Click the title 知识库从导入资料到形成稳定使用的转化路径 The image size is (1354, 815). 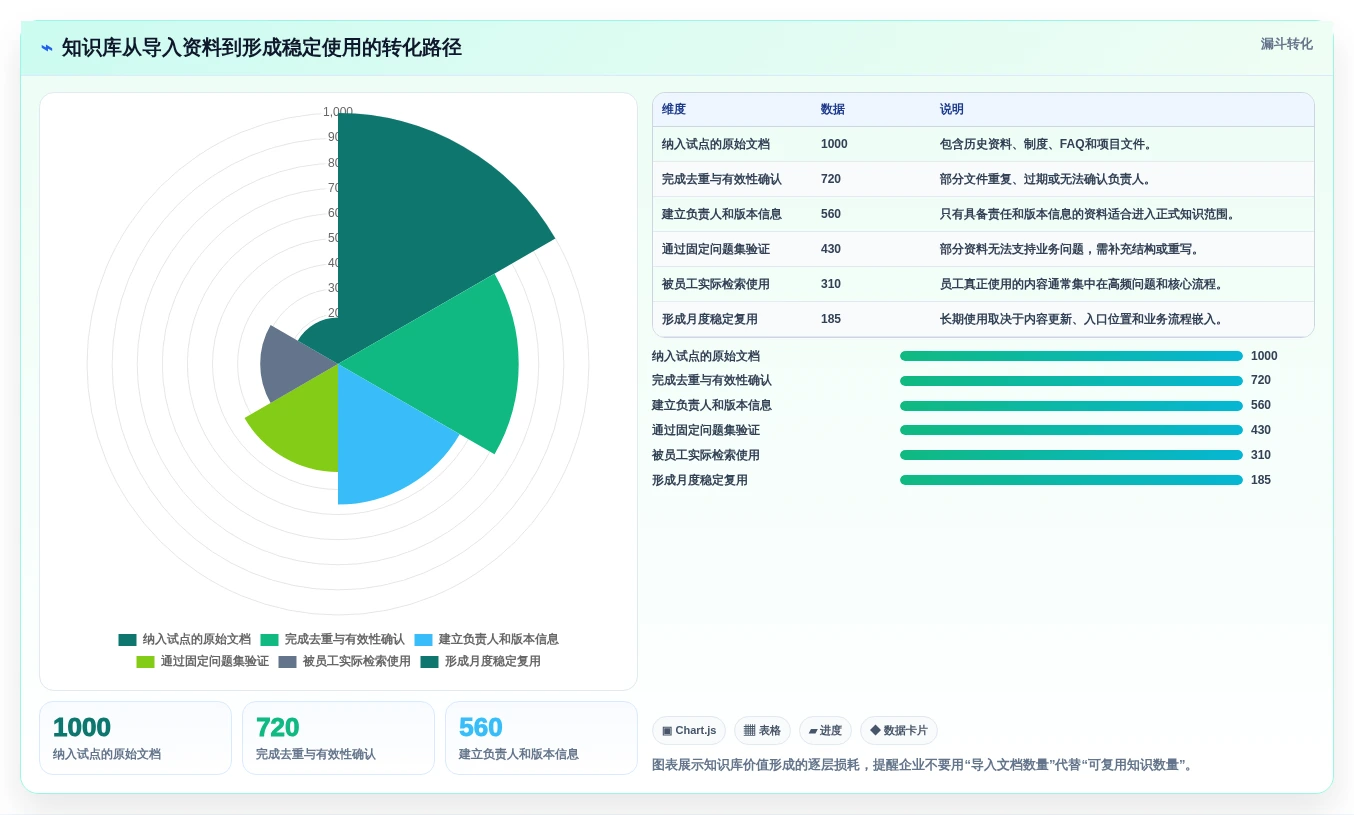coord(262,48)
